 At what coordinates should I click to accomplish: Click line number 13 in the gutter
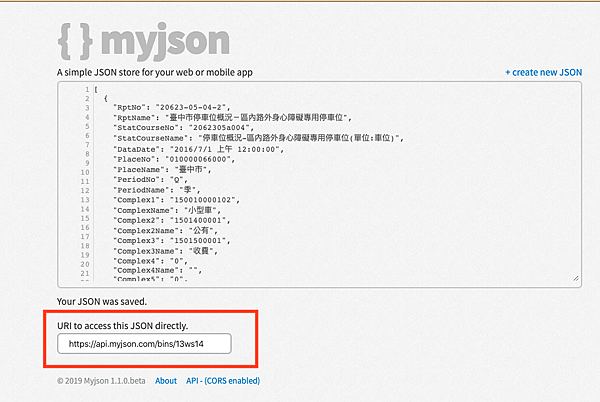(x=85, y=200)
